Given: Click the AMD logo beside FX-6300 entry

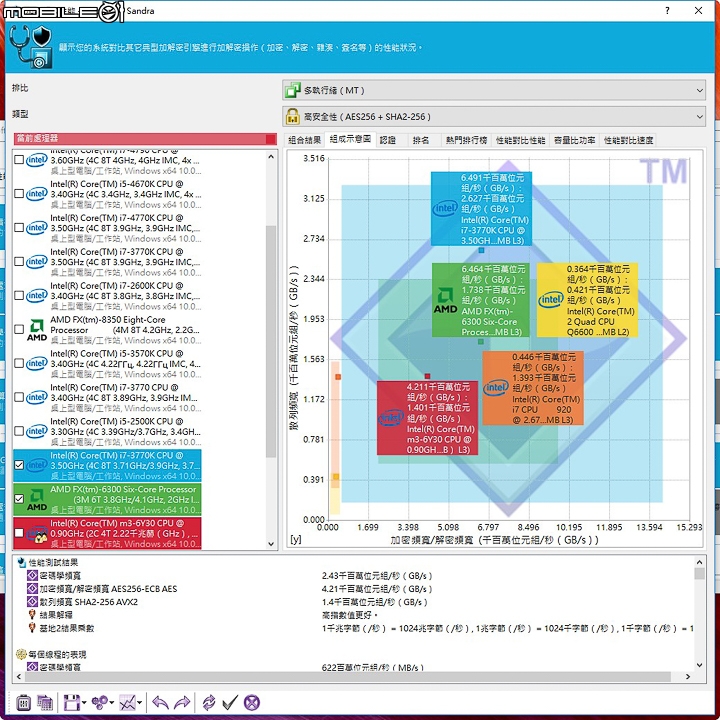Looking at the screenshot, I should (37, 500).
